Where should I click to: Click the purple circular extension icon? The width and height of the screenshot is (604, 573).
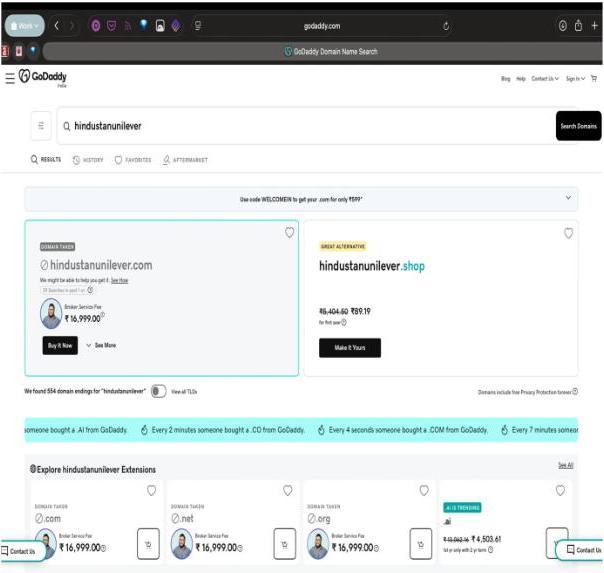(96, 26)
